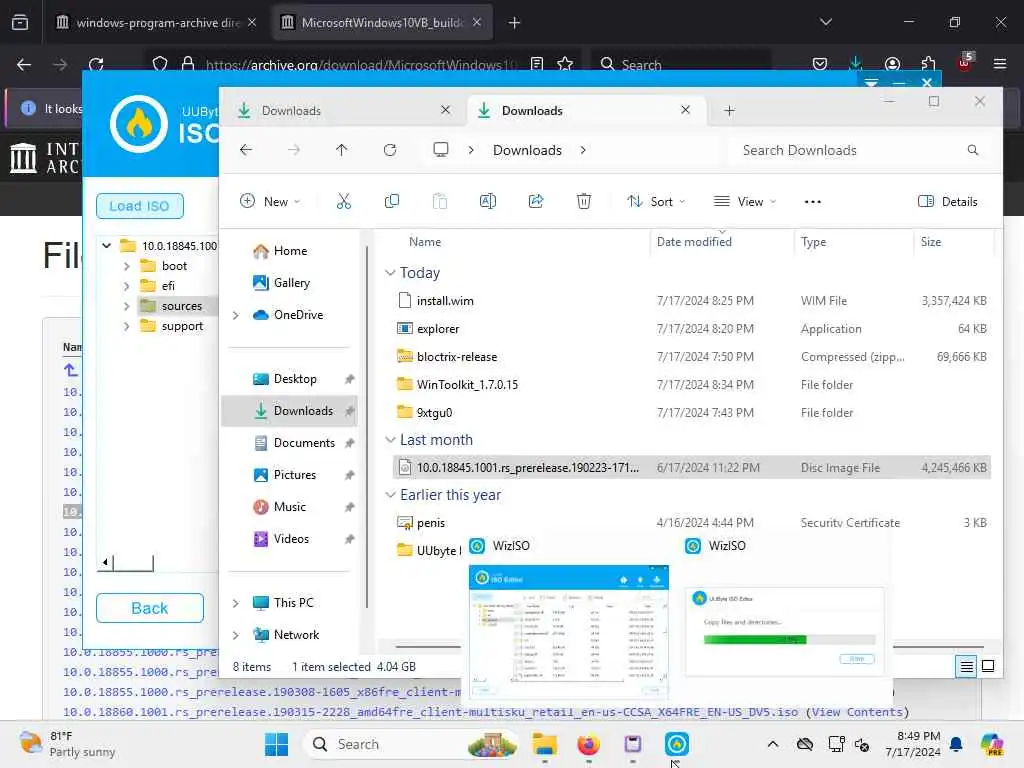1024x768 pixels.
Task: Select the sources folder in ISO tree
Action: pos(181,306)
